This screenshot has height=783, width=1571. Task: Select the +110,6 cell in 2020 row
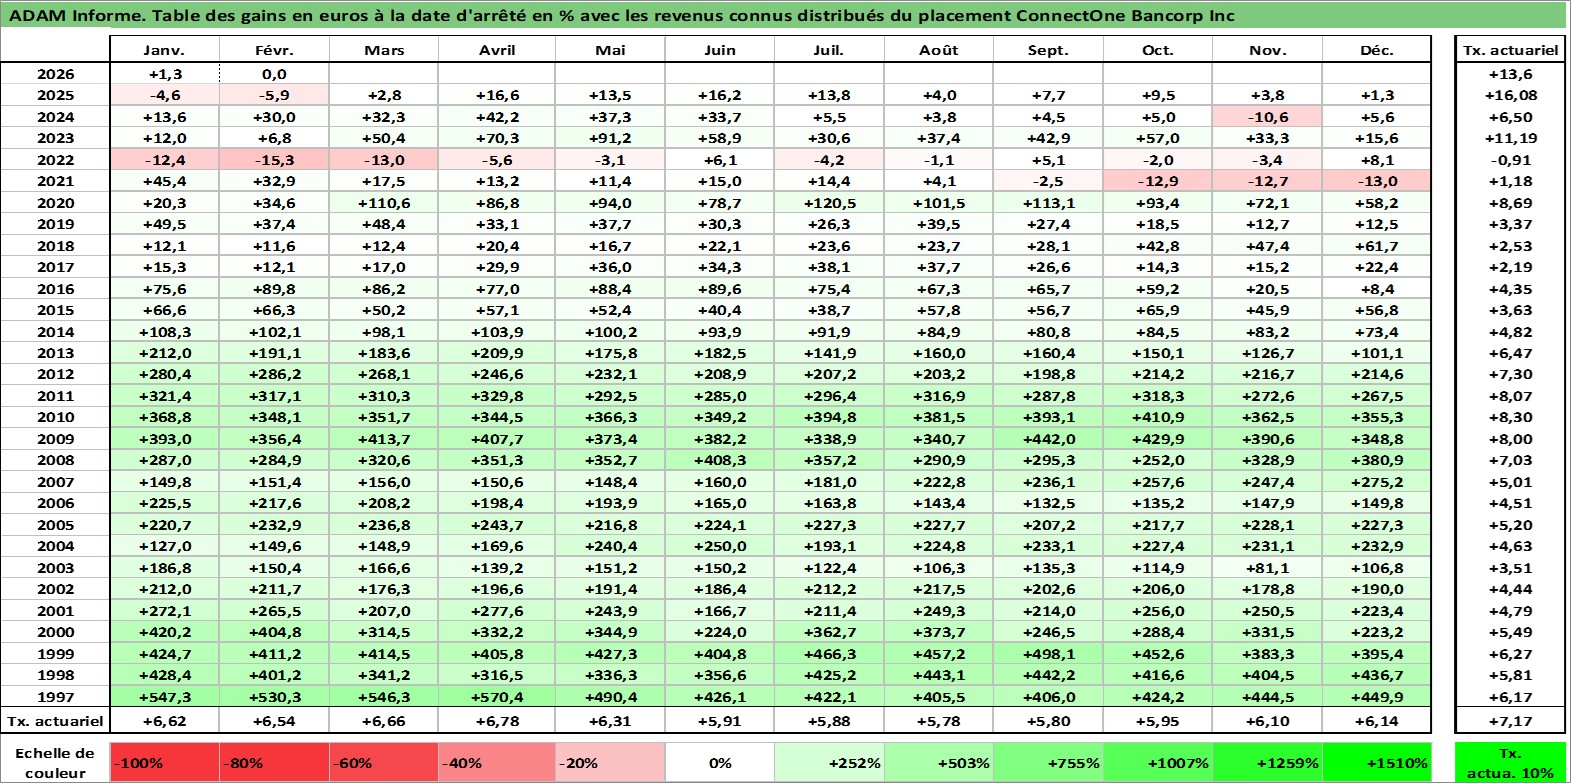384,203
